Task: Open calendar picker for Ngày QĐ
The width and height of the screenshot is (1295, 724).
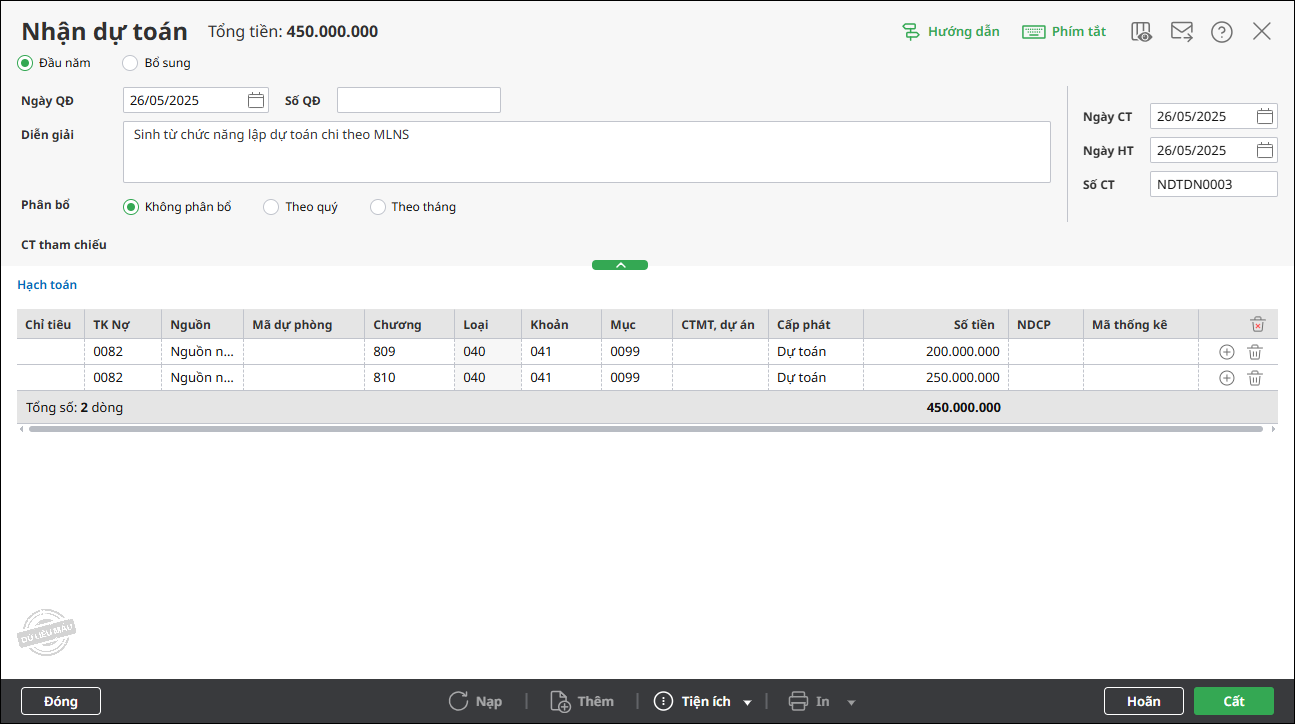Action: 256,100
